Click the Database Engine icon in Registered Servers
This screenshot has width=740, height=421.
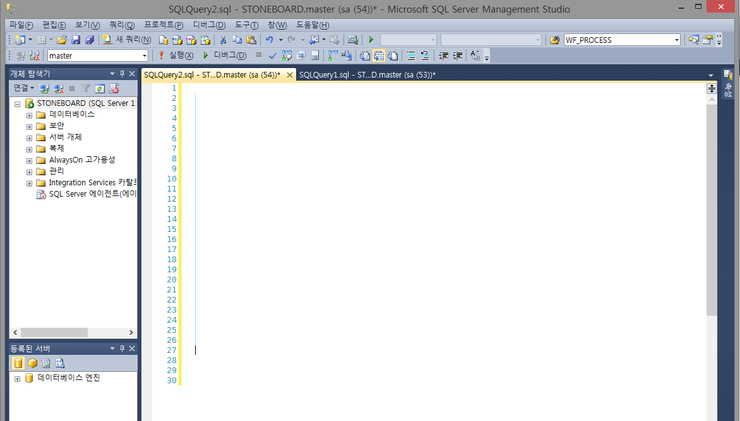click(18, 363)
